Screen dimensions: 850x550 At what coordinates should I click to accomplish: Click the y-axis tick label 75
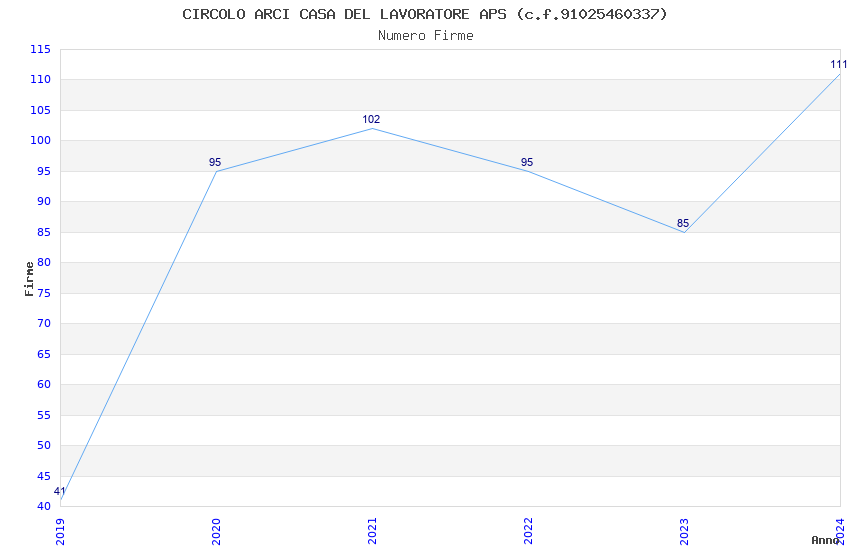pyautogui.click(x=43, y=293)
